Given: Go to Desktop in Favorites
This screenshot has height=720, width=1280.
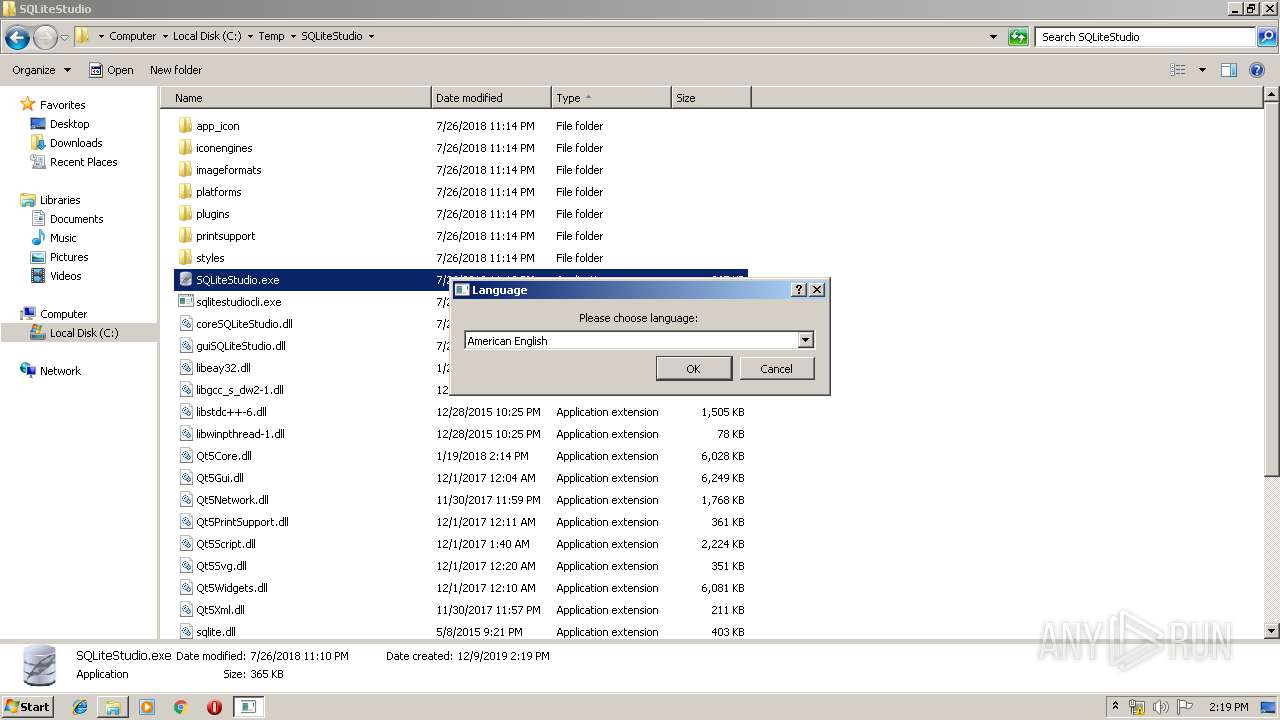Looking at the screenshot, I should click(x=69, y=124).
